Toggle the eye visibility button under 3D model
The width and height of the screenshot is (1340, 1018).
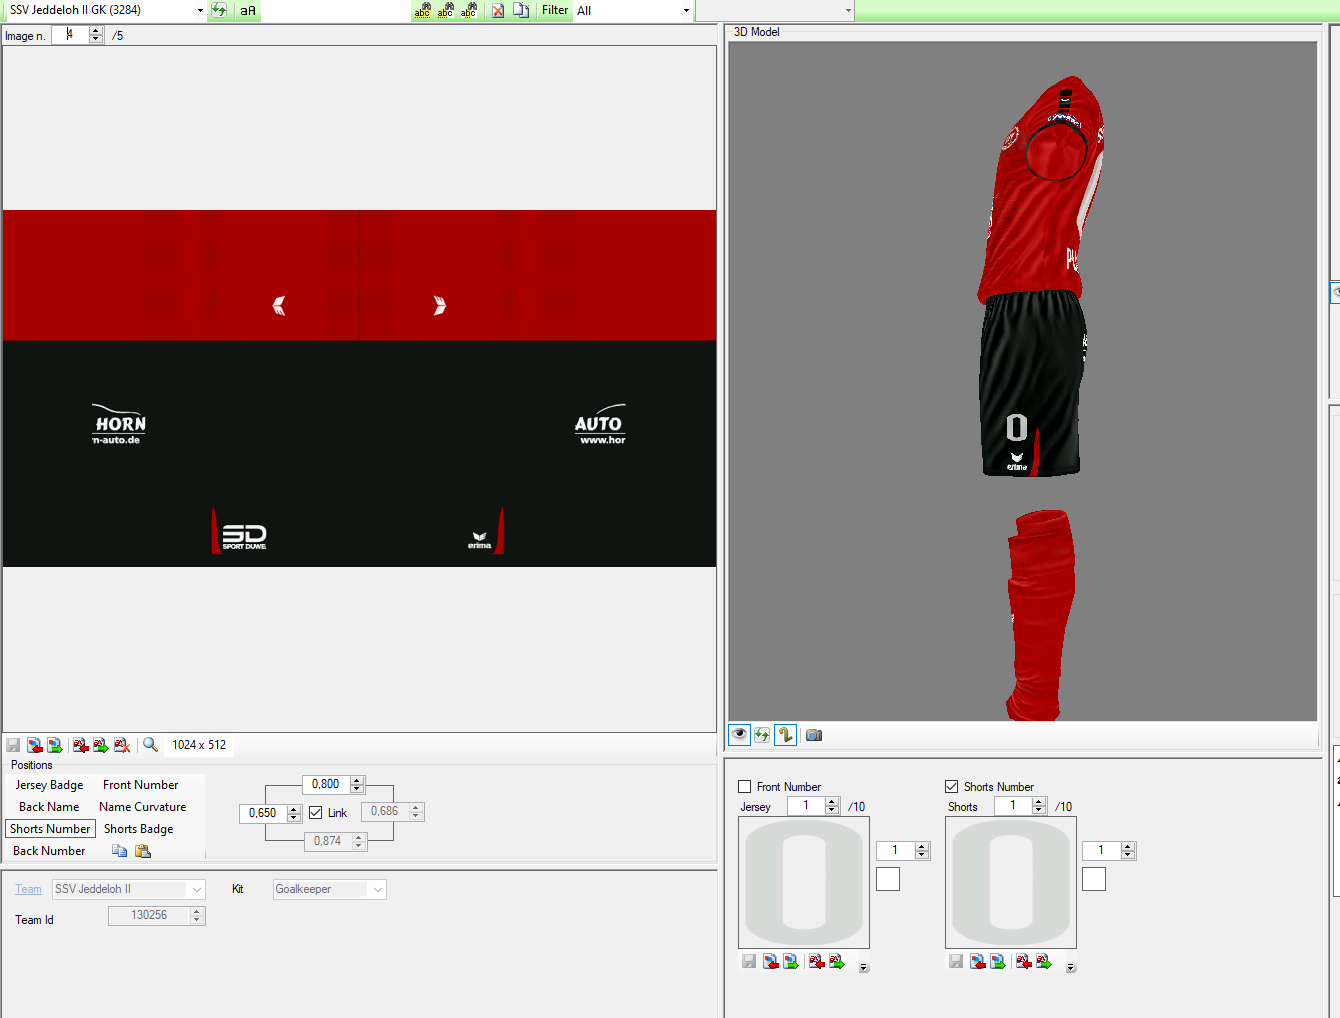coord(739,735)
